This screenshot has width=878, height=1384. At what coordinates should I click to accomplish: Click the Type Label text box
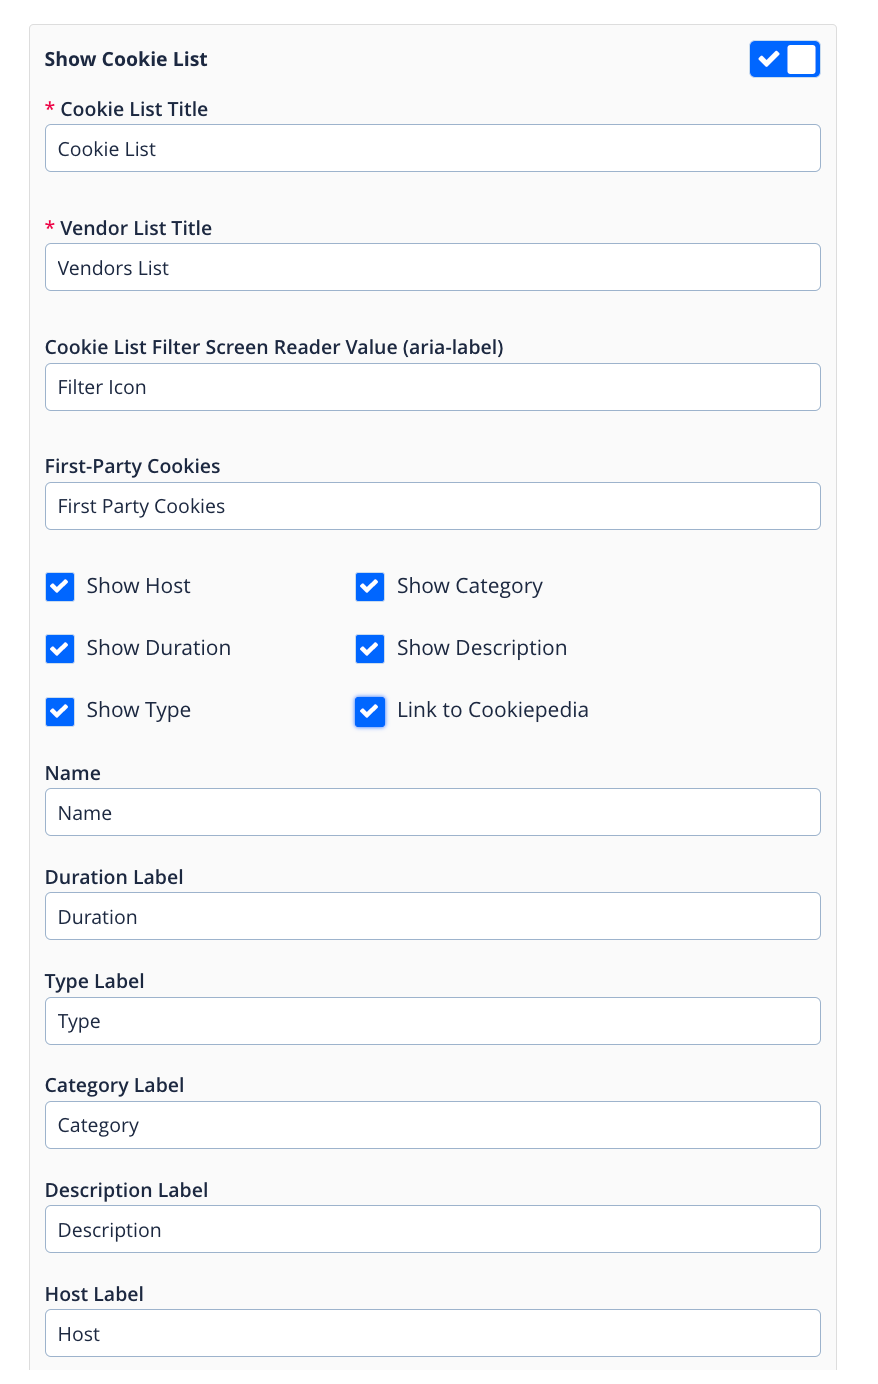point(432,1021)
